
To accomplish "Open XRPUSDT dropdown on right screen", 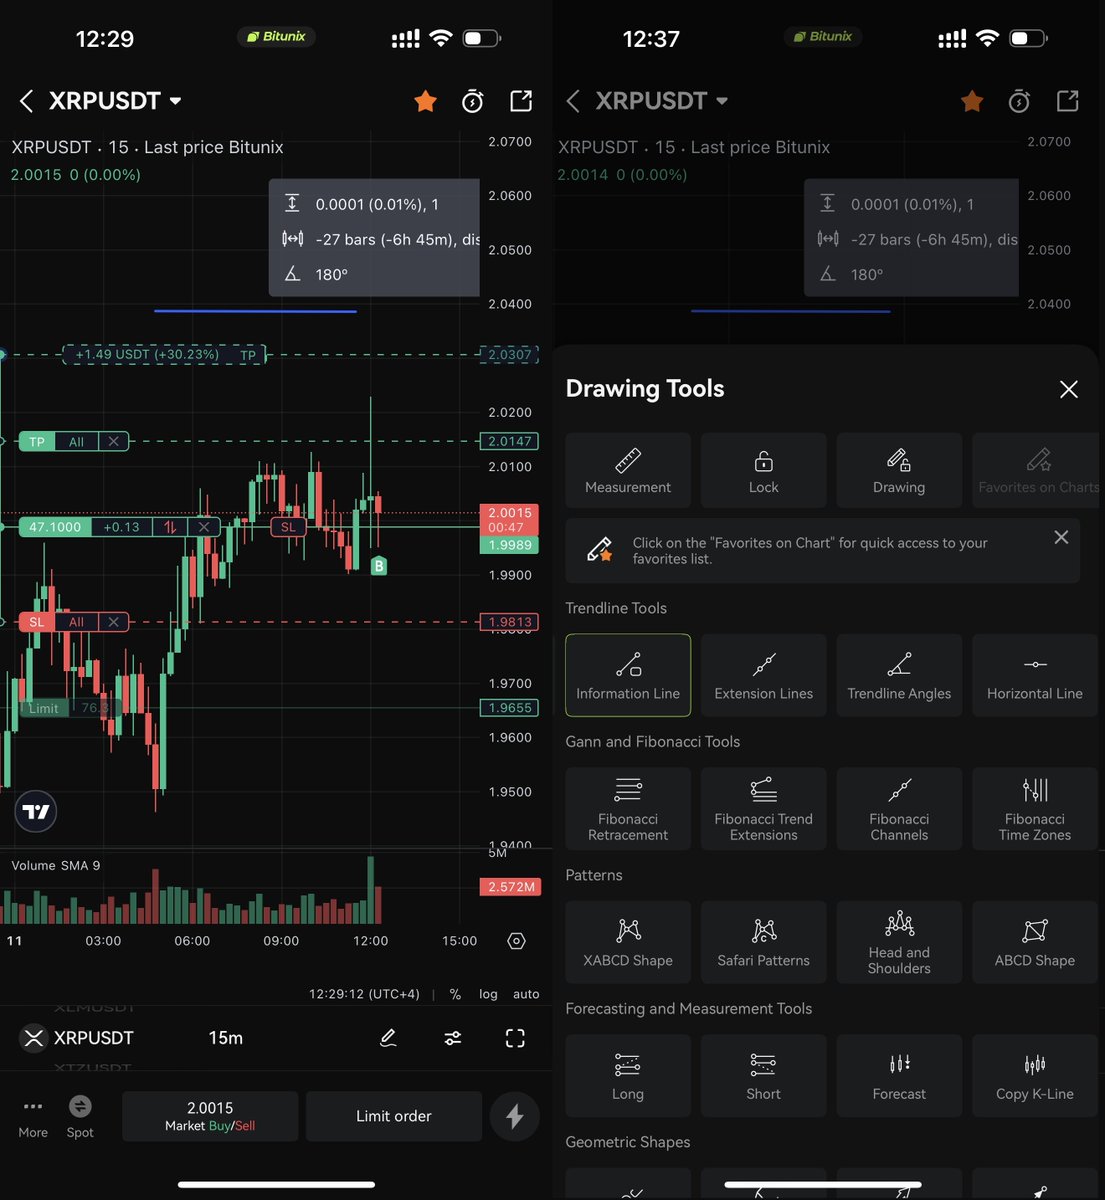I will coord(662,101).
